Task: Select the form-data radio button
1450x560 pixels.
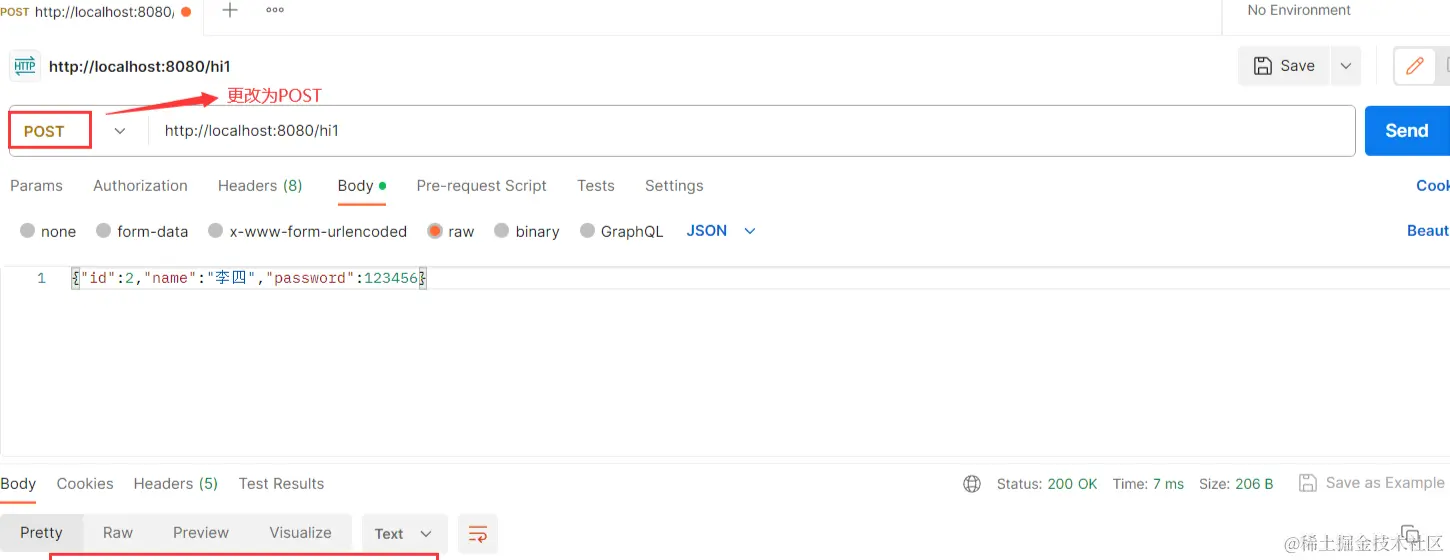Action: pos(104,231)
